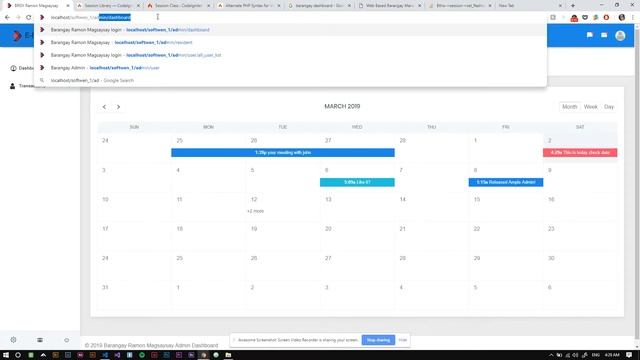Viewport: 640px width, 360px height.
Task: Go to the next month with right chevron
Action: click(x=118, y=107)
